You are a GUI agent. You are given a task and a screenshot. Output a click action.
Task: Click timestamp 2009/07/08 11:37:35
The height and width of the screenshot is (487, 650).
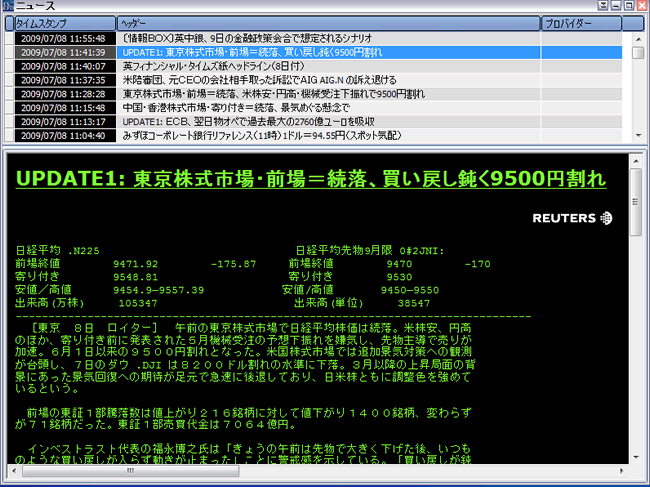63,80
